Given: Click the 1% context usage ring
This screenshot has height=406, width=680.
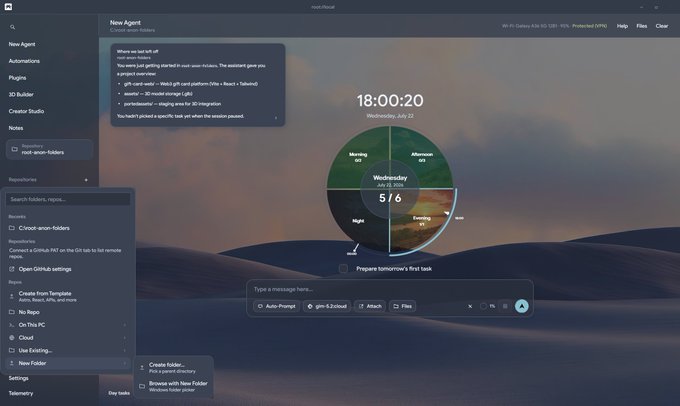Looking at the screenshot, I should (x=483, y=306).
